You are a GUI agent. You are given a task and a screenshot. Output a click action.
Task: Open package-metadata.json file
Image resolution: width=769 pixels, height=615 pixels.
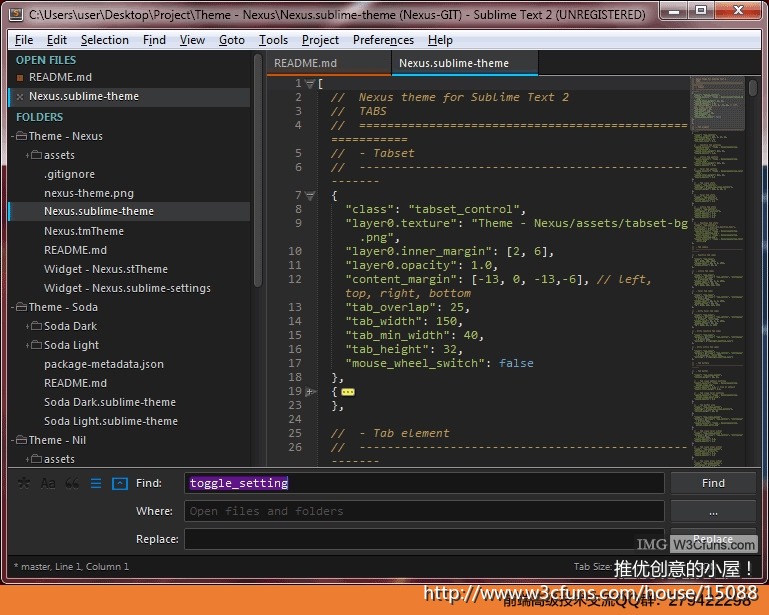pos(103,364)
